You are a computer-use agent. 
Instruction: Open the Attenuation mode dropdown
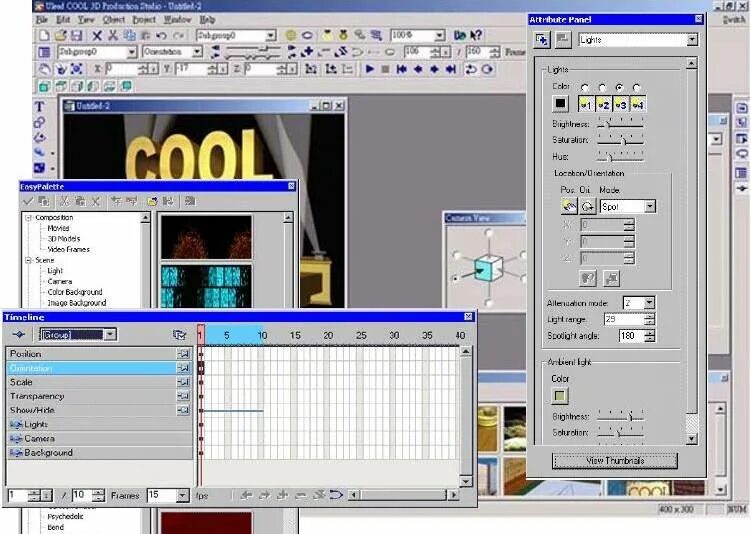649,303
